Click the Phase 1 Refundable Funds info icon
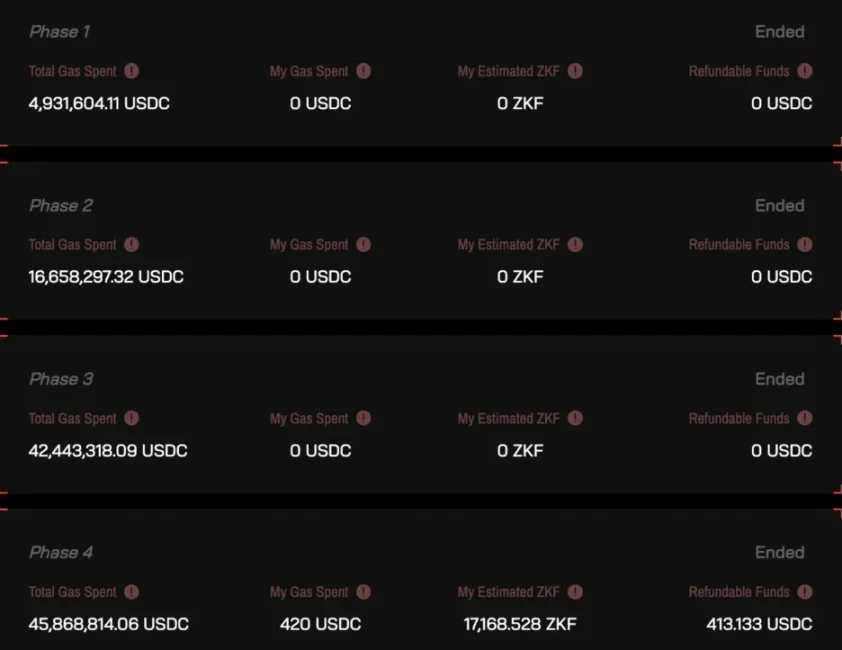 pyautogui.click(x=804, y=71)
